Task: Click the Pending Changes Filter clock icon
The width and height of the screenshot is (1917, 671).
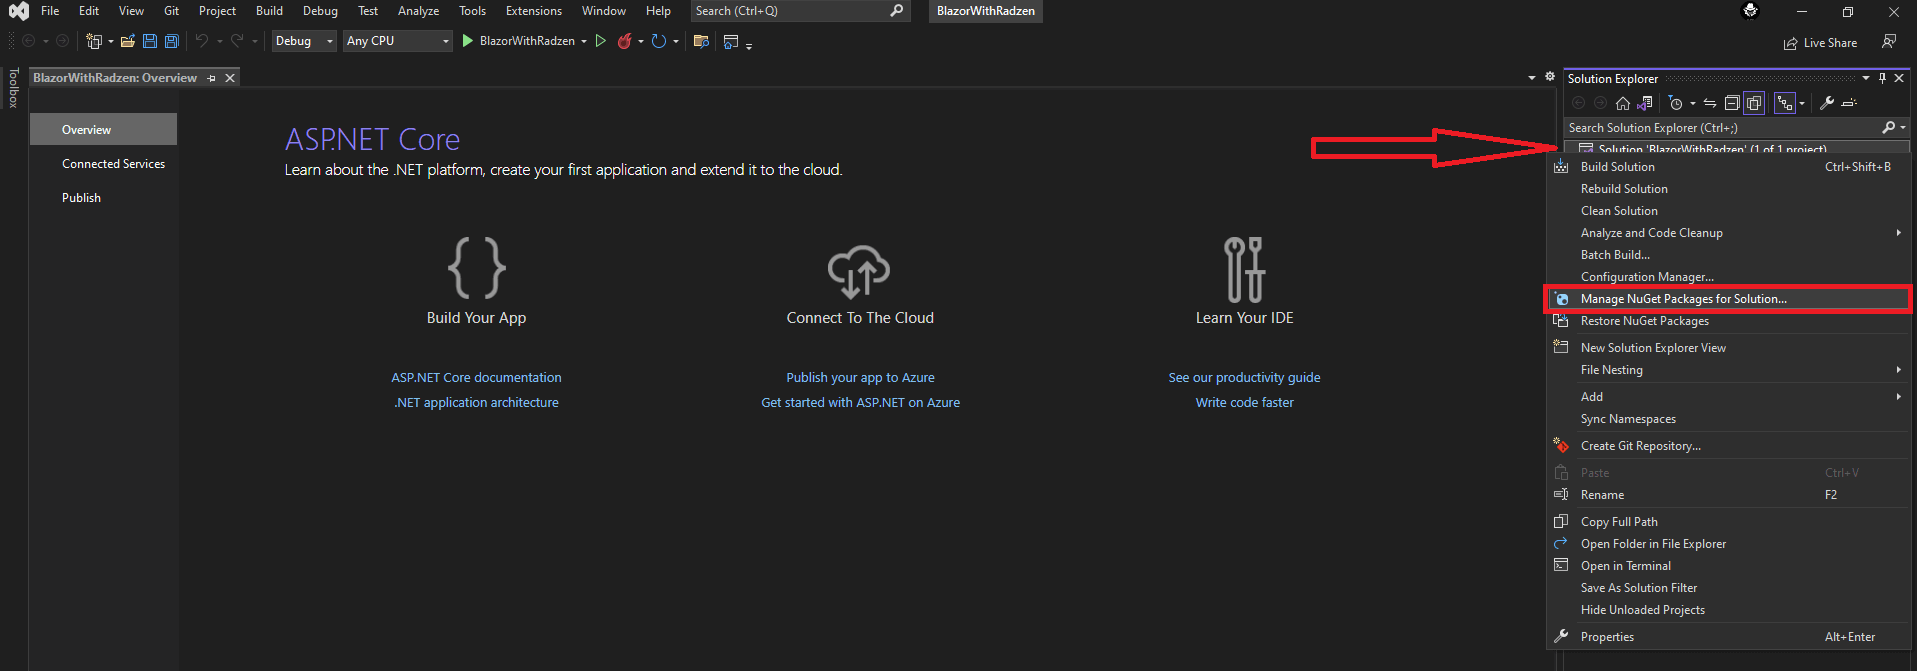Action: click(x=1676, y=103)
